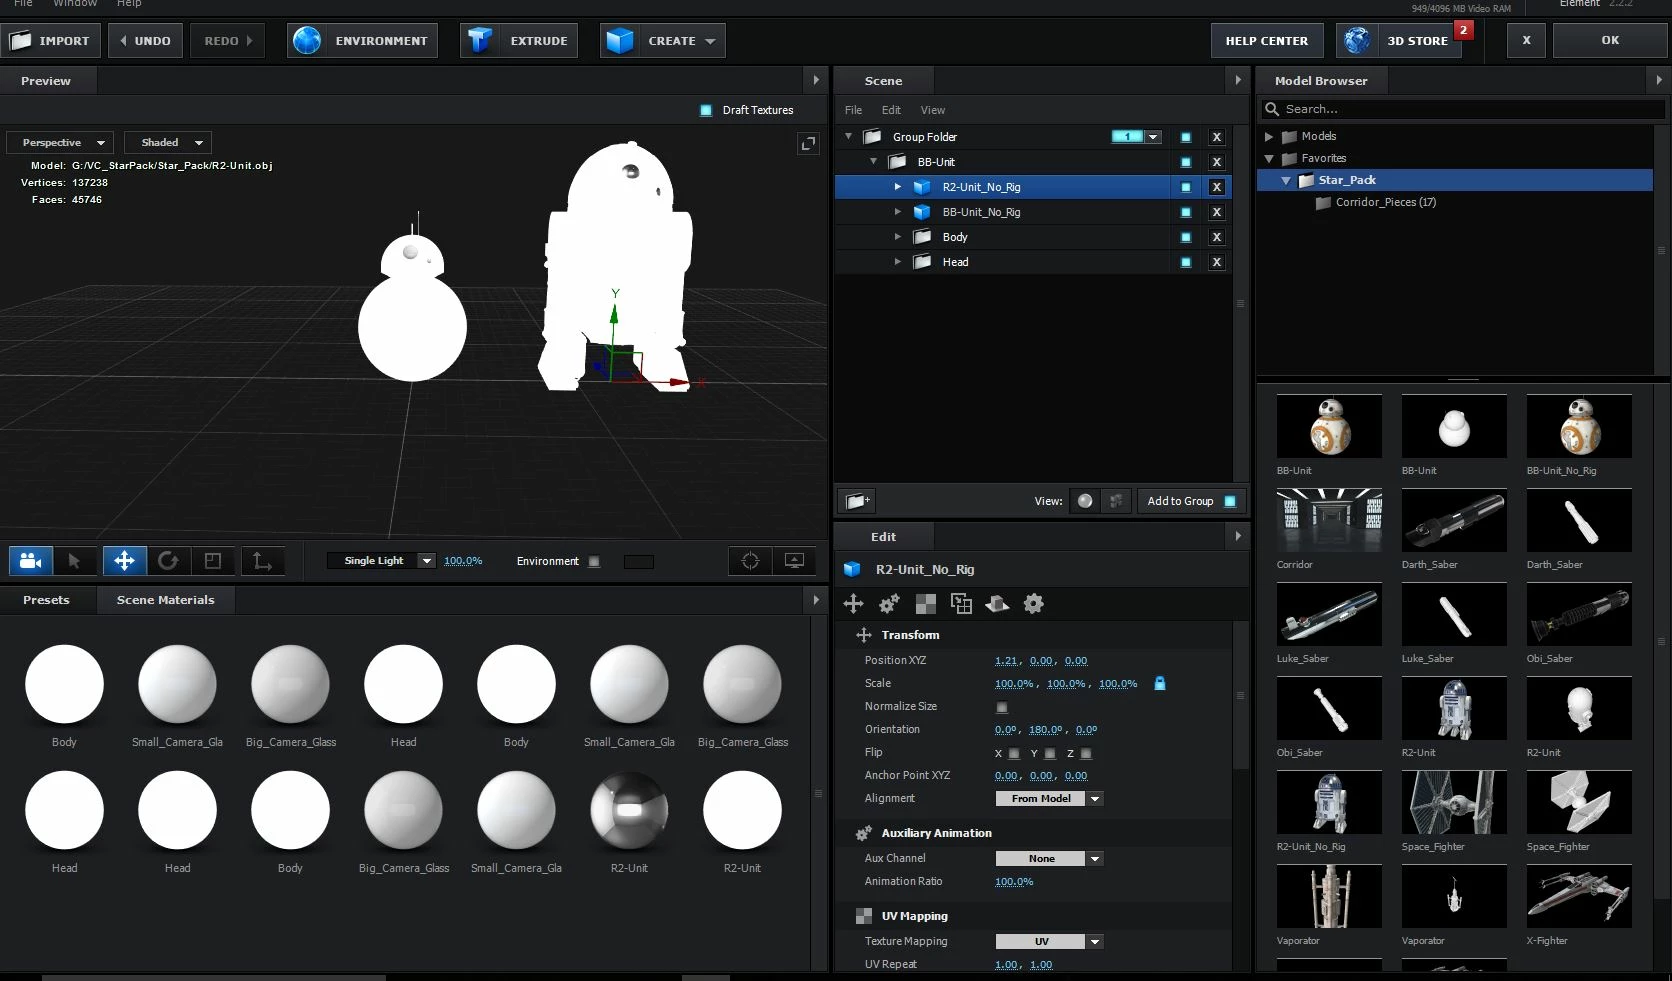Switch Scene view to the cubes model mode
This screenshot has height=981, width=1672.
(x=1116, y=501)
